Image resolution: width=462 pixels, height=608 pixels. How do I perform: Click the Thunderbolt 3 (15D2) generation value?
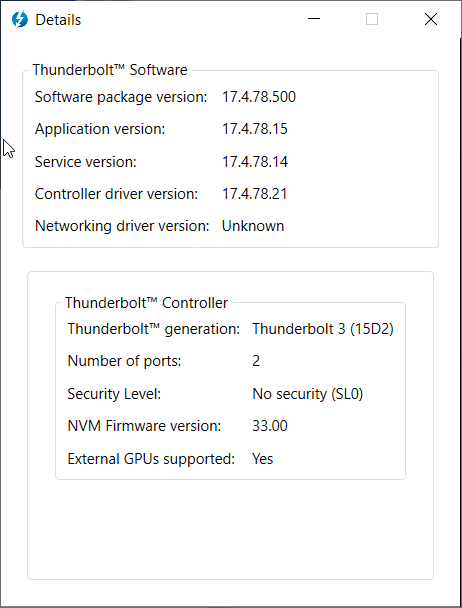pyautogui.click(x=323, y=329)
